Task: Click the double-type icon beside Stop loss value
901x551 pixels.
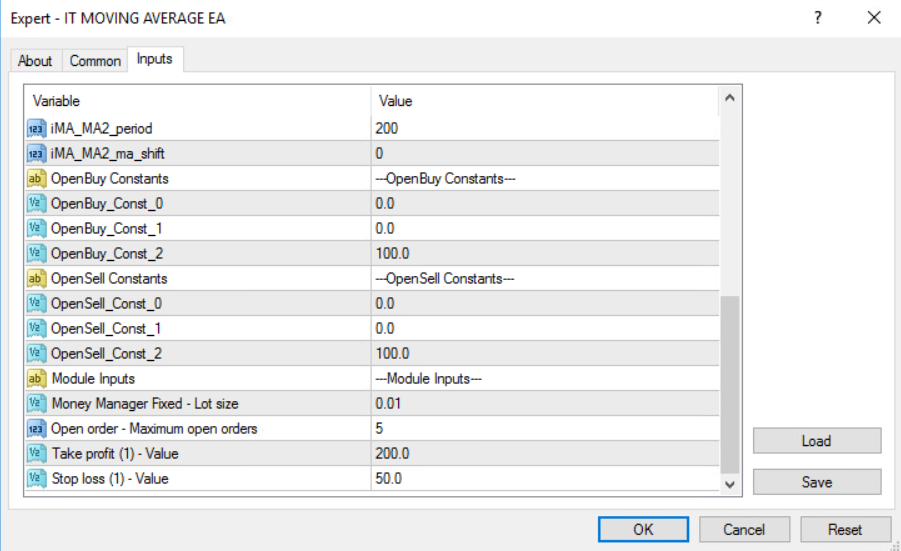Action: 36,478
